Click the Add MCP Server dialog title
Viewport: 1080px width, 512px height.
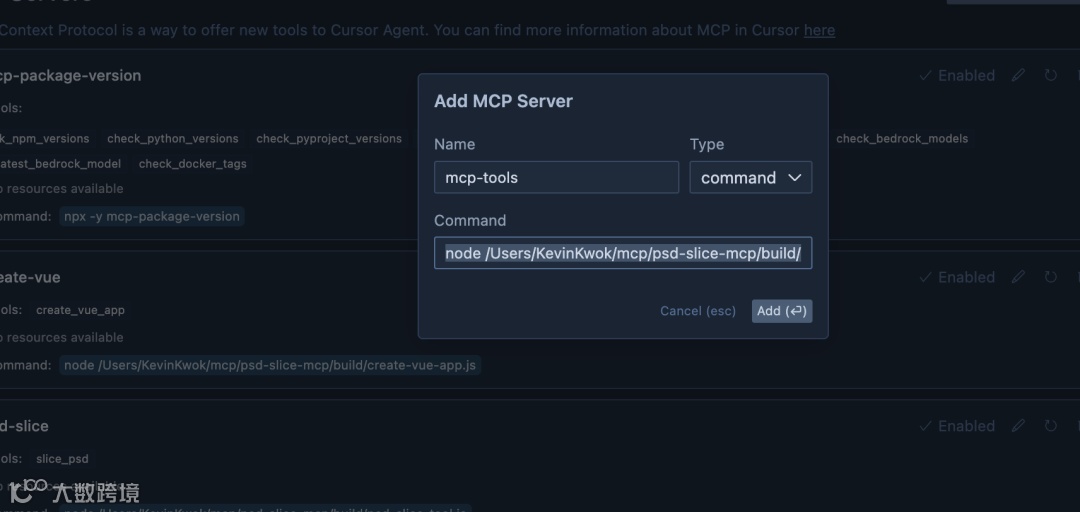click(503, 101)
